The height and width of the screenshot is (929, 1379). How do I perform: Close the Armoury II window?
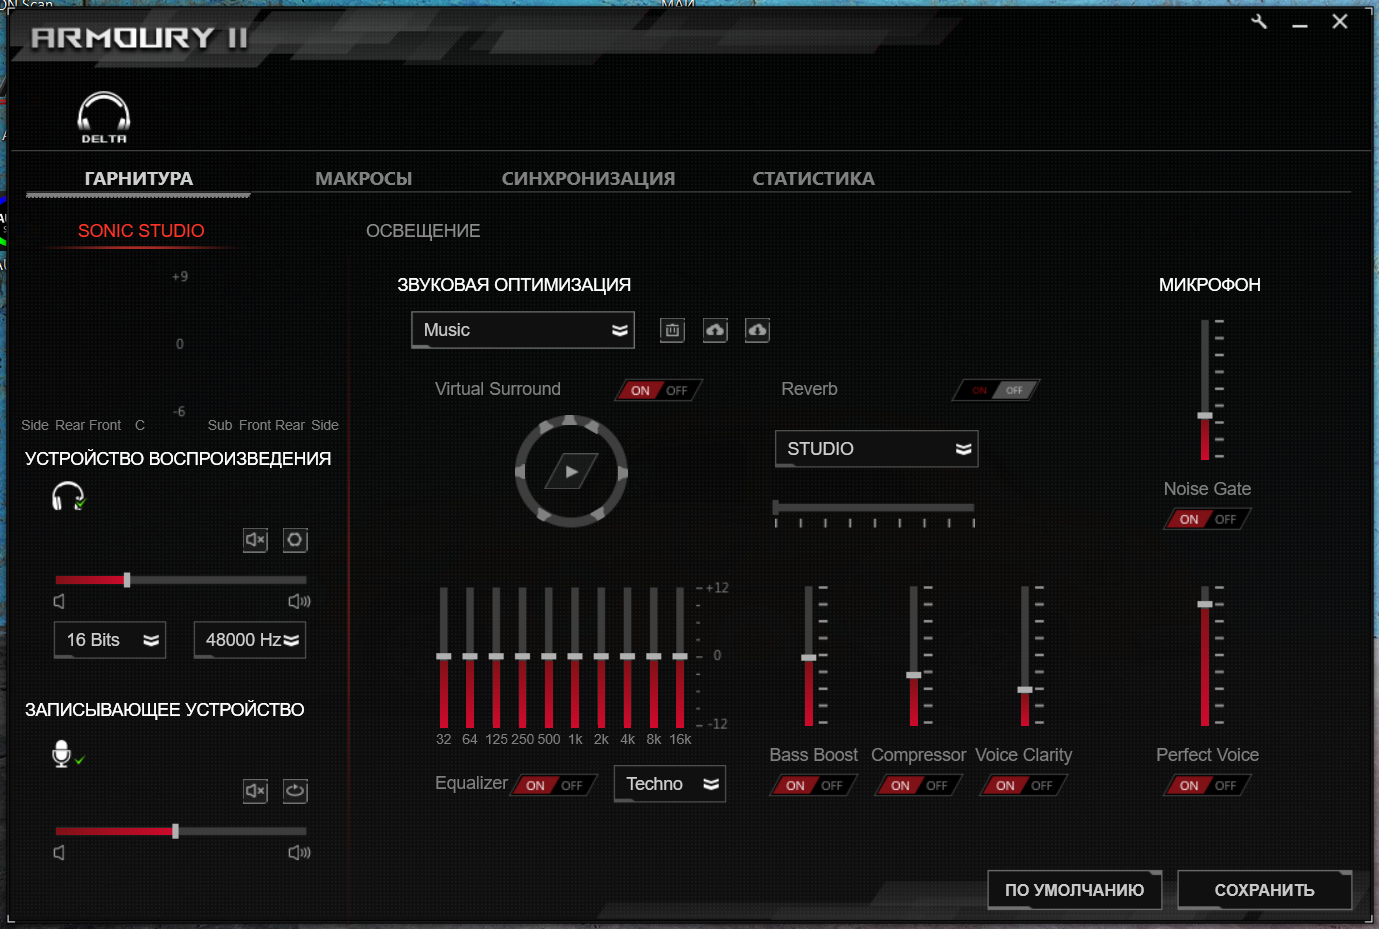[x=1340, y=21]
